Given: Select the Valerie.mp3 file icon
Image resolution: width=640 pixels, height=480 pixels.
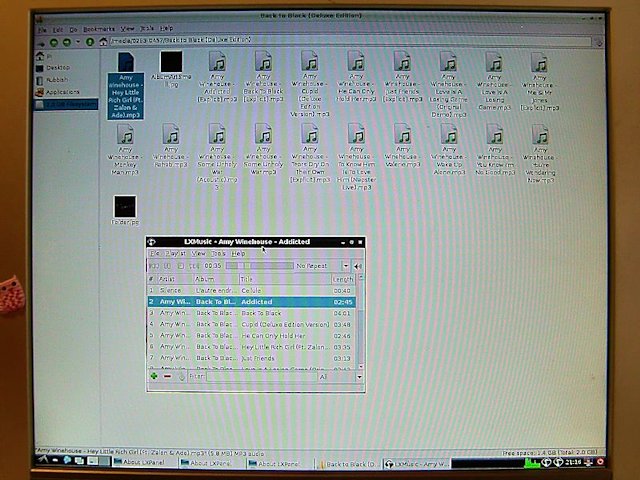Looking at the screenshot, I should 403,135.
